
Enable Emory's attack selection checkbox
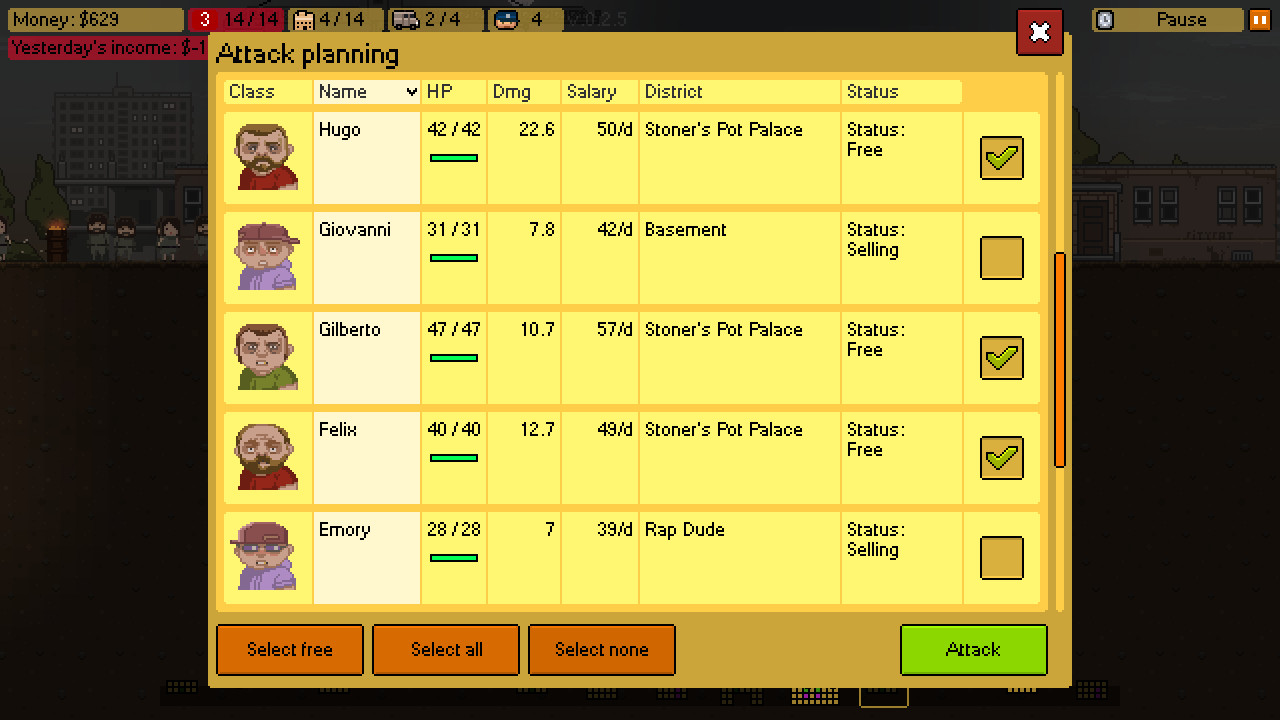click(1001, 558)
